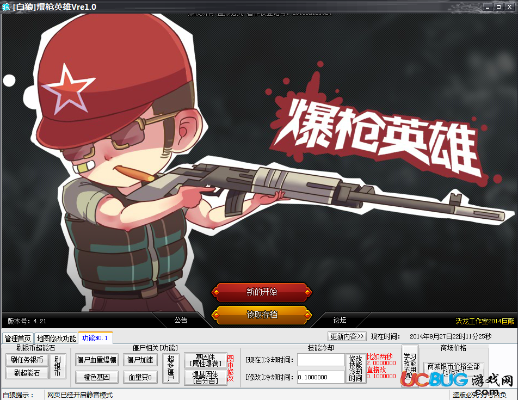Click the empty current cooldown time field
Image resolution: width=518 pixels, height=400 pixels.
[321, 360]
